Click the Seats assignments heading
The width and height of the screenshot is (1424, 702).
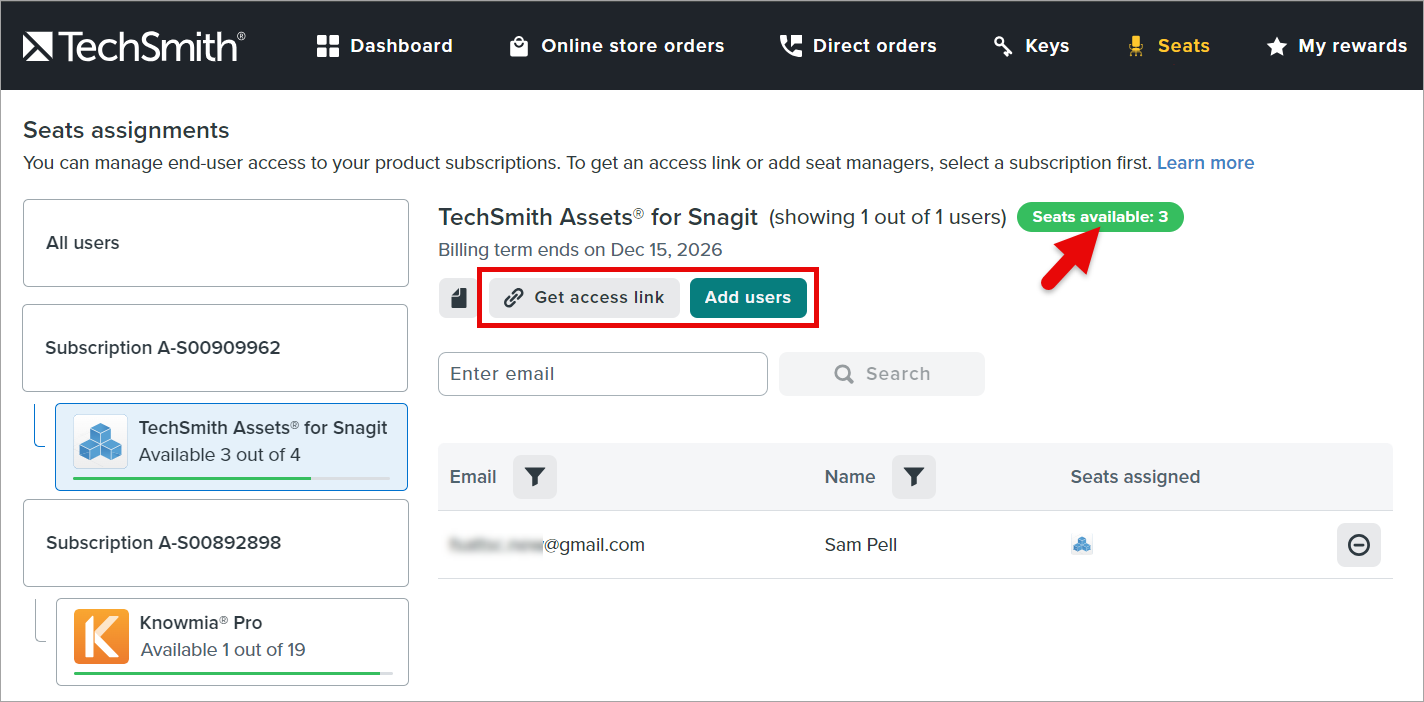click(x=126, y=131)
